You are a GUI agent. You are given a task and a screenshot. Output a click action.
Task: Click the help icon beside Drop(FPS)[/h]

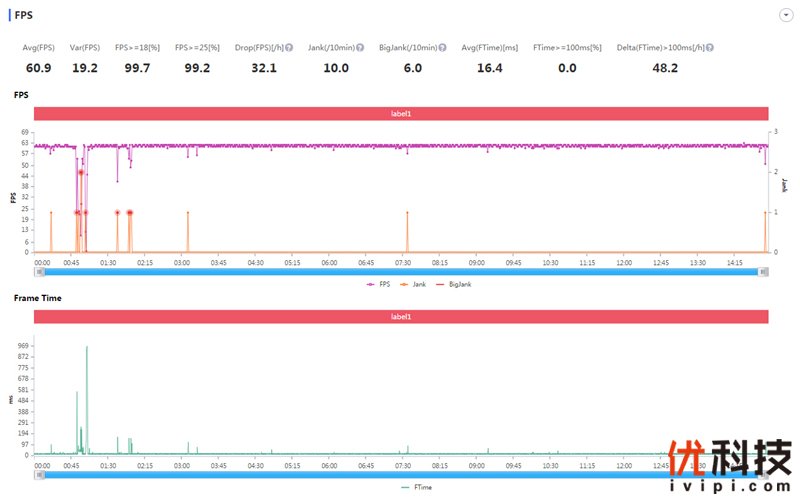coord(289,47)
